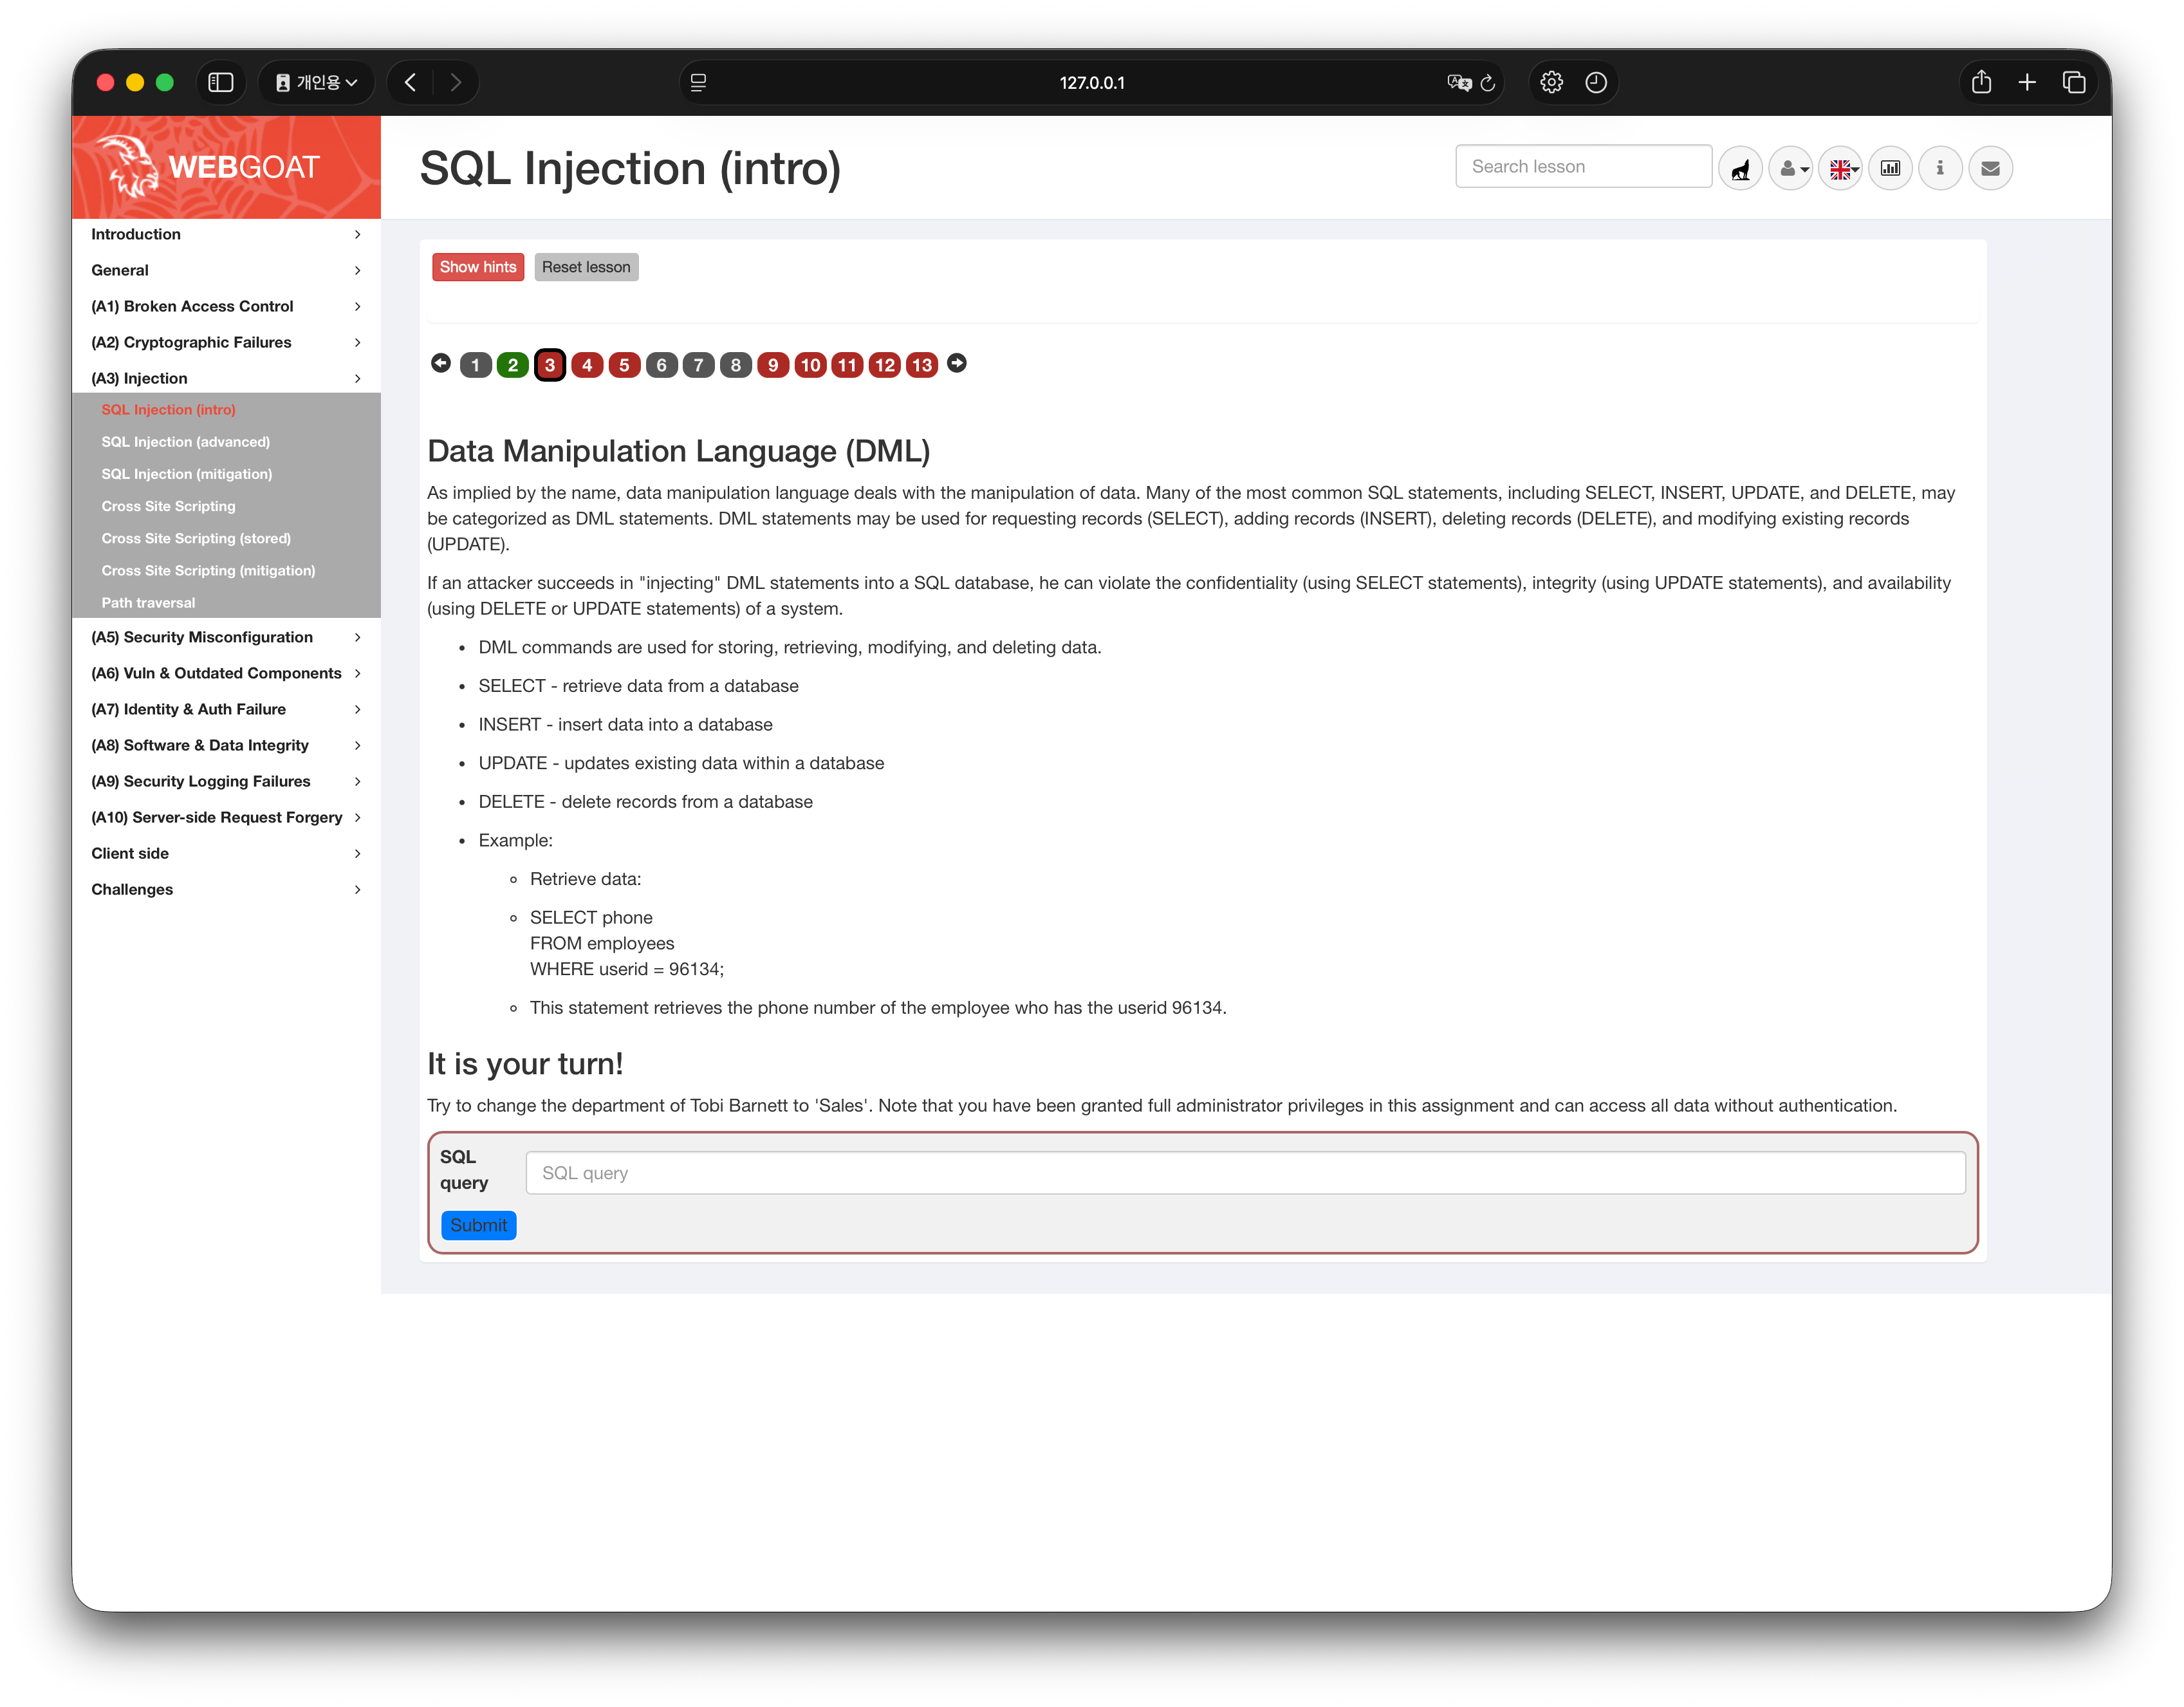
Task: Click the Reset lesson button
Action: [586, 267]
